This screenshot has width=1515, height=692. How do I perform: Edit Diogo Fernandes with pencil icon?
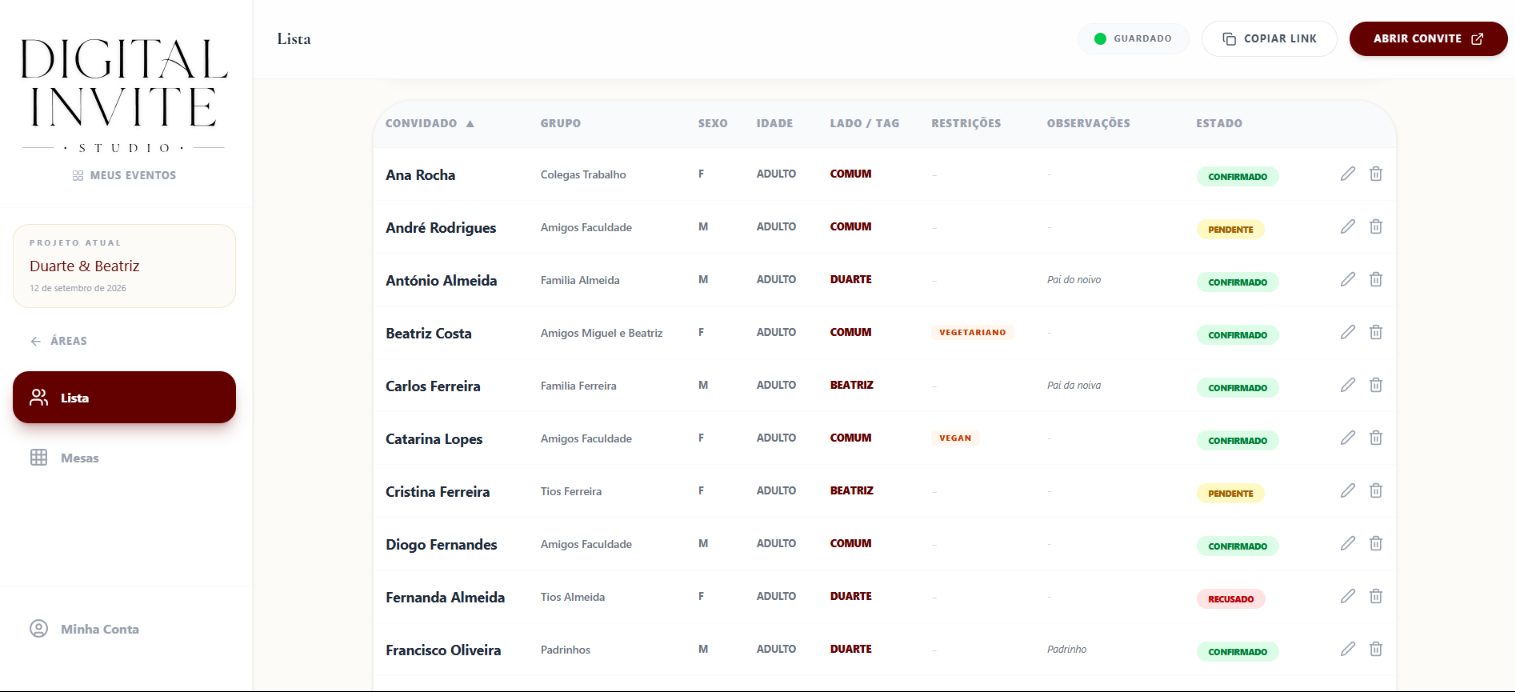[1348, 544]
